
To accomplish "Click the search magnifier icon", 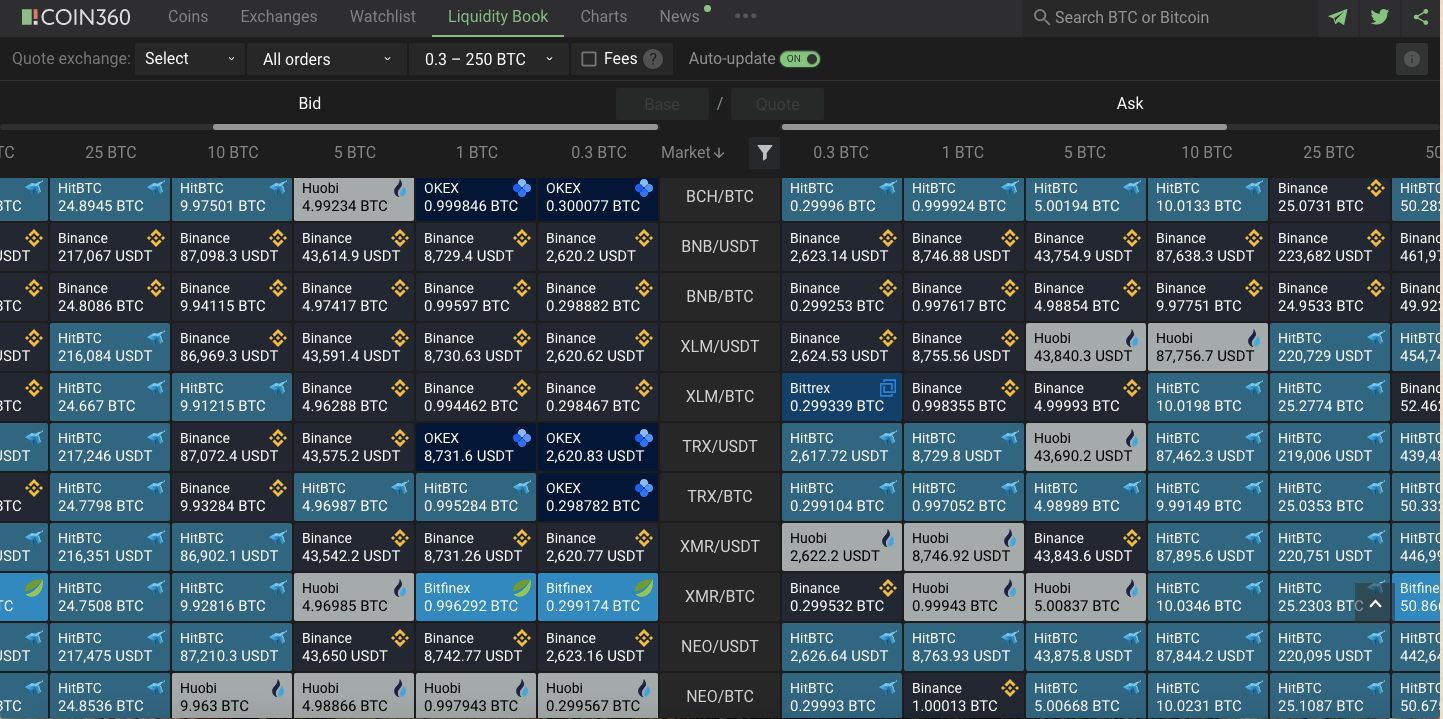I will [x=1041, y=17].
